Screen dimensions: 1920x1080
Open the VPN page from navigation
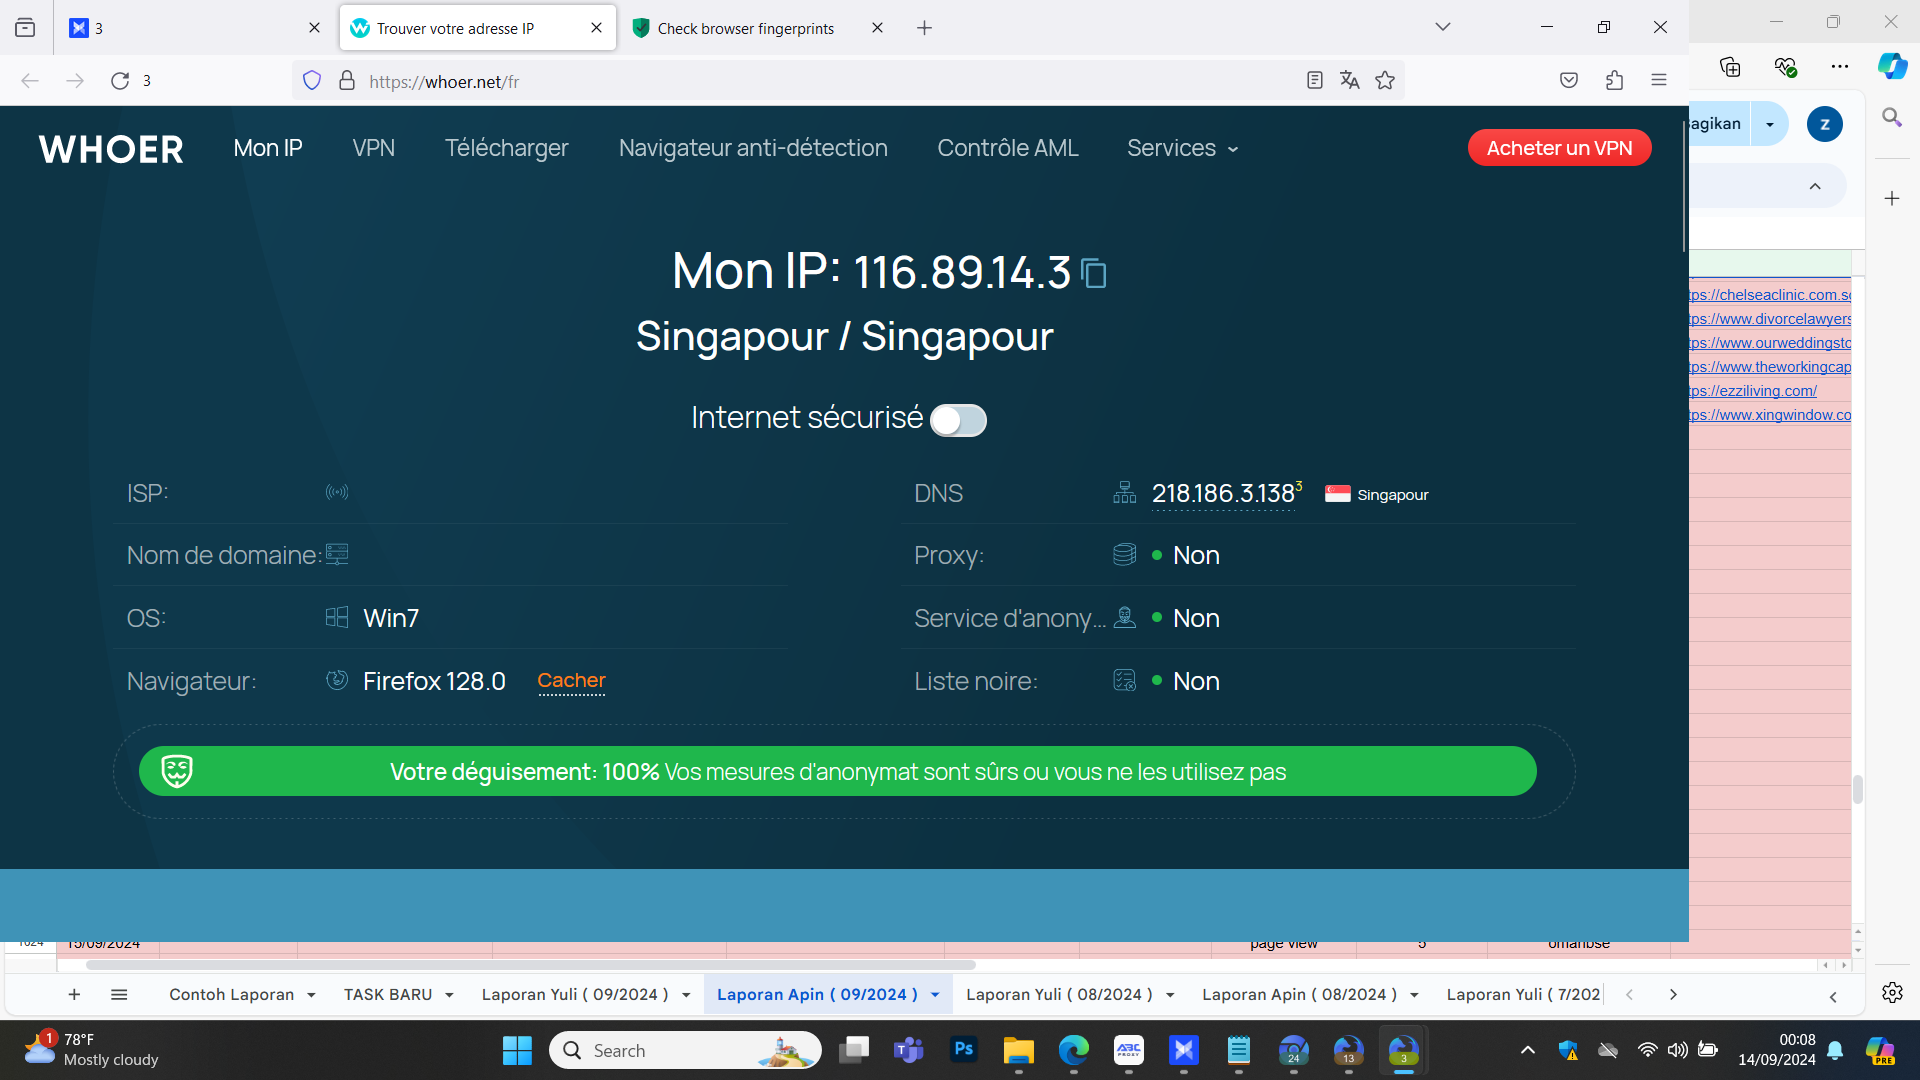point(374,148)
